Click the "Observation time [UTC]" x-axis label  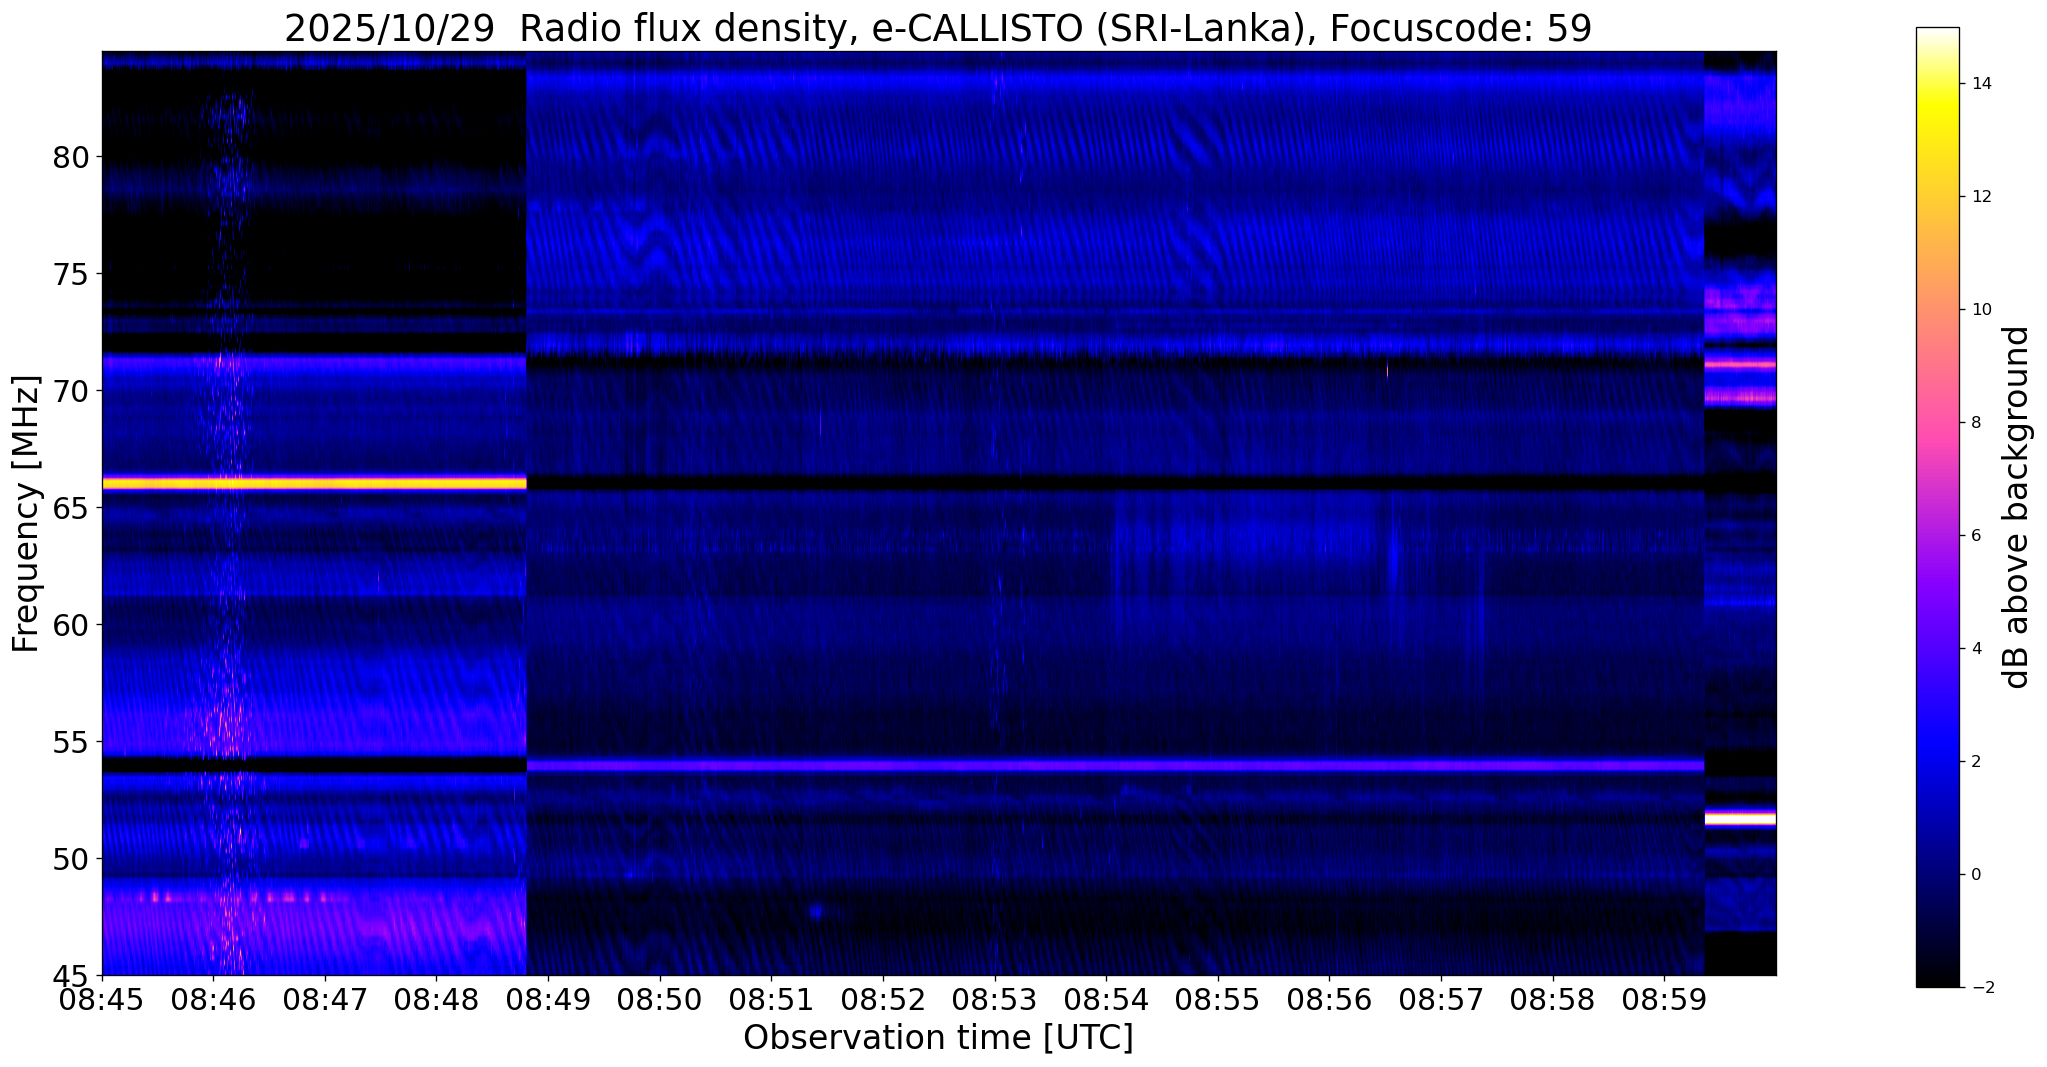click(938, 1037)
